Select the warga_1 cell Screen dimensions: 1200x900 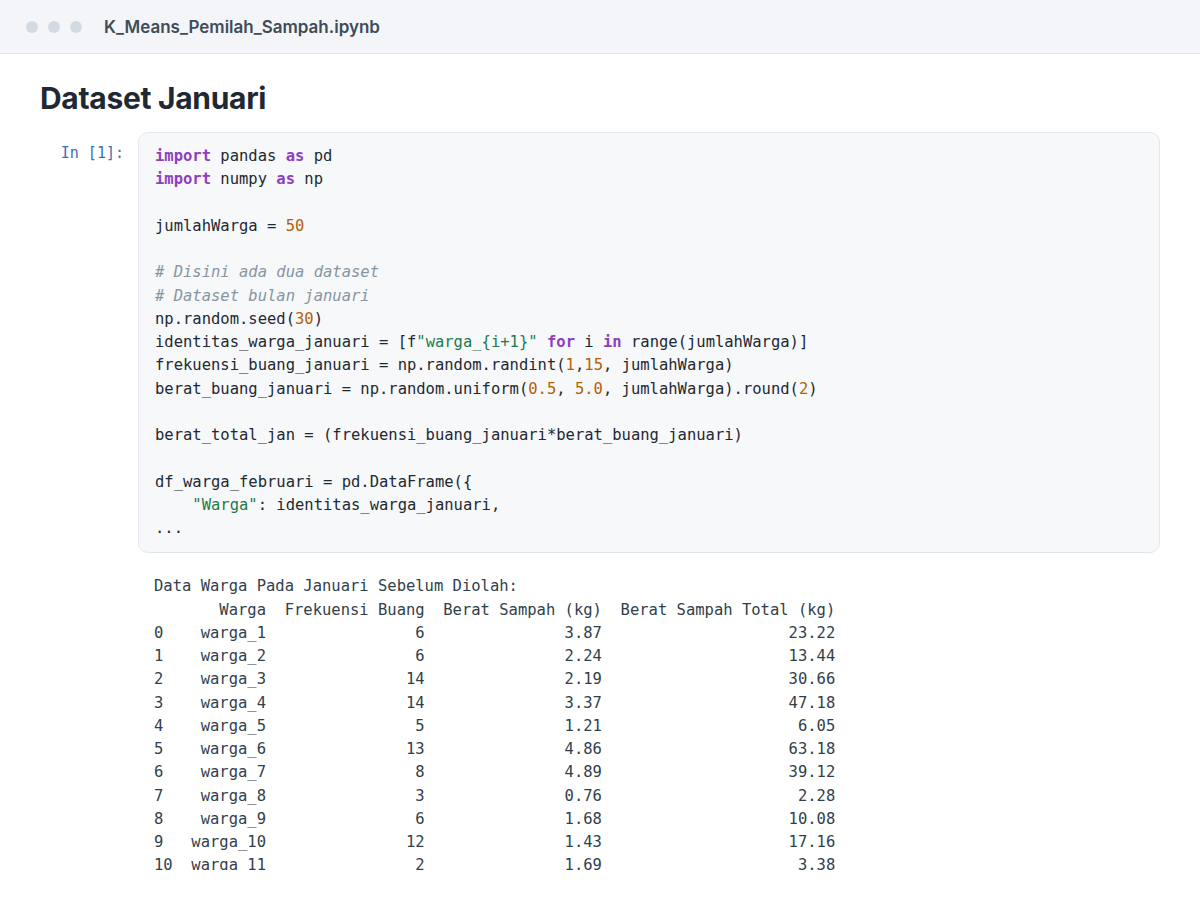[233, 633]
